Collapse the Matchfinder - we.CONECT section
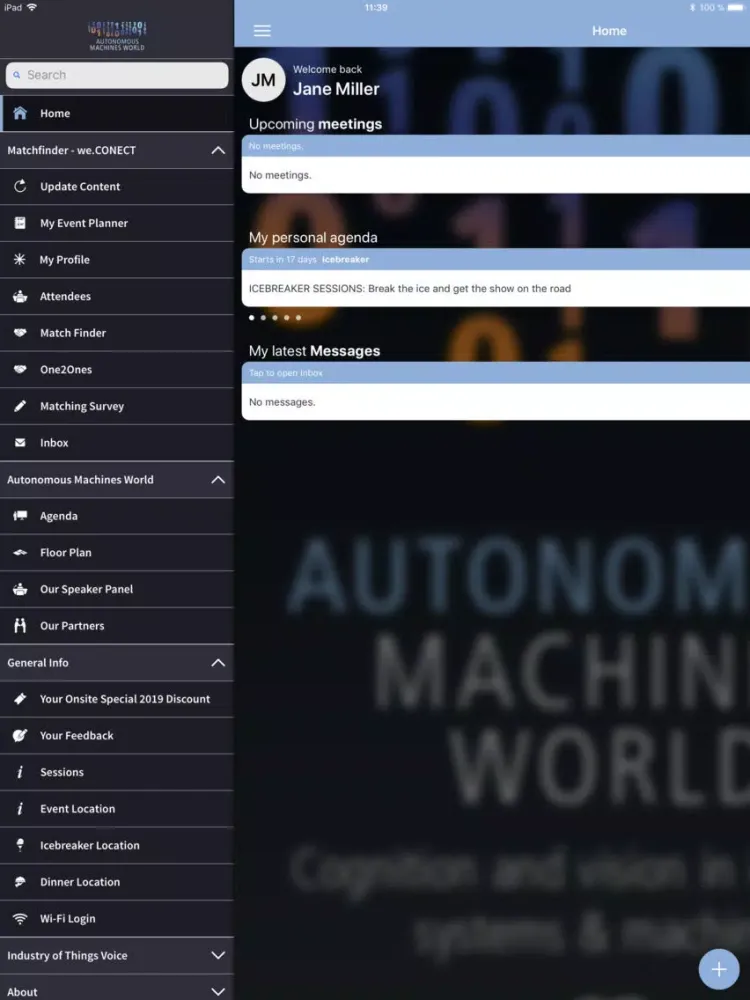 coord(218,151)
